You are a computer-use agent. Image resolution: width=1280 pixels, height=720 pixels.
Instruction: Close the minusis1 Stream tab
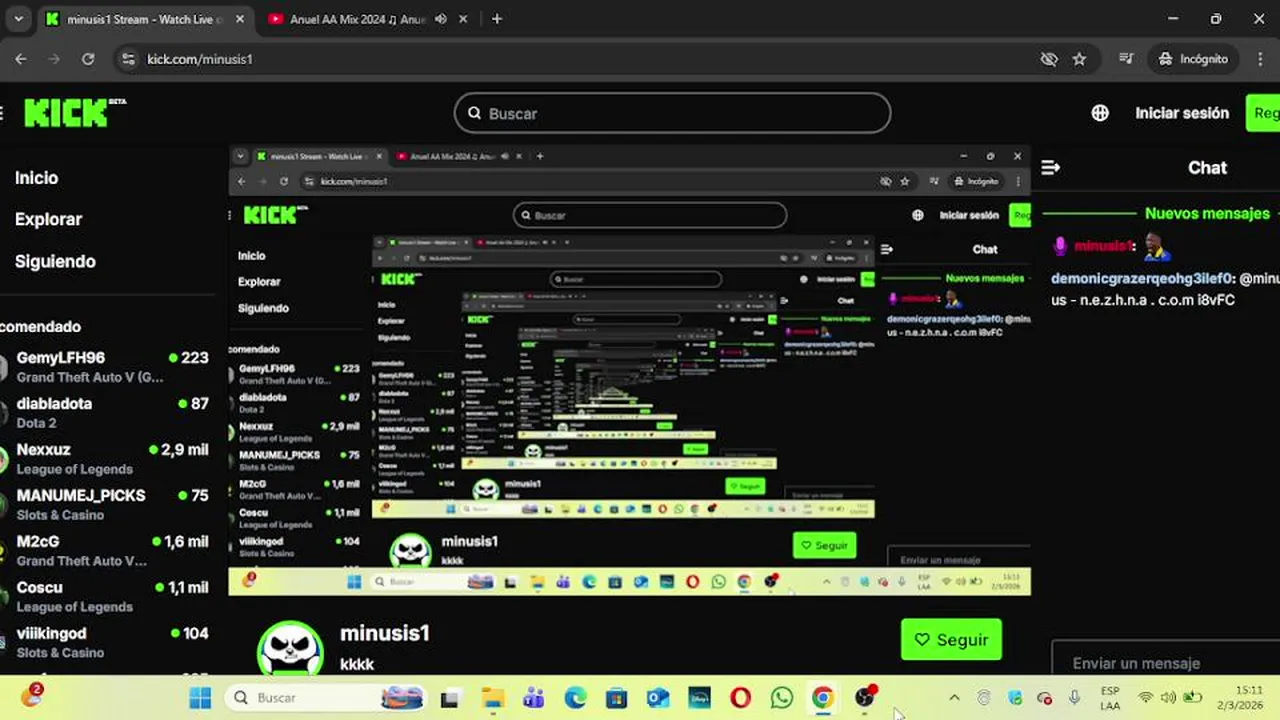[241, 19]
